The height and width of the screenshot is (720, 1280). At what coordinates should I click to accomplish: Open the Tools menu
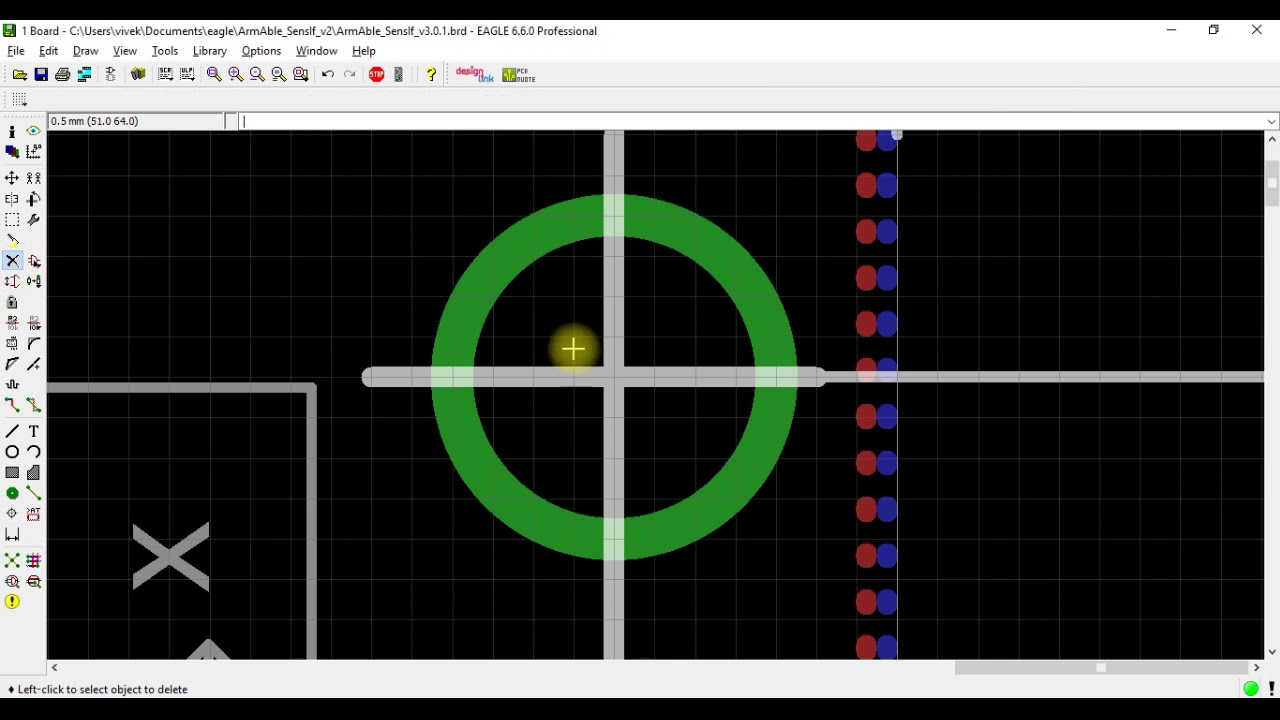coord(165,51)
